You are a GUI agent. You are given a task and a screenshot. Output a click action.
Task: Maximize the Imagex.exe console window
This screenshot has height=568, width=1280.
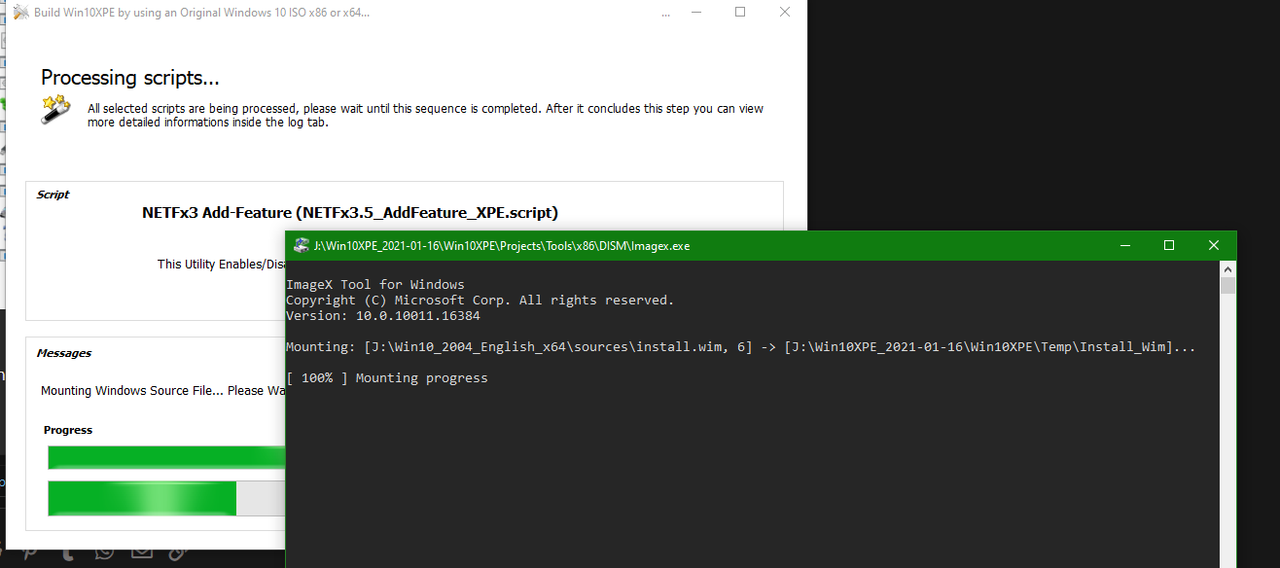click(x=1169, y=246)
